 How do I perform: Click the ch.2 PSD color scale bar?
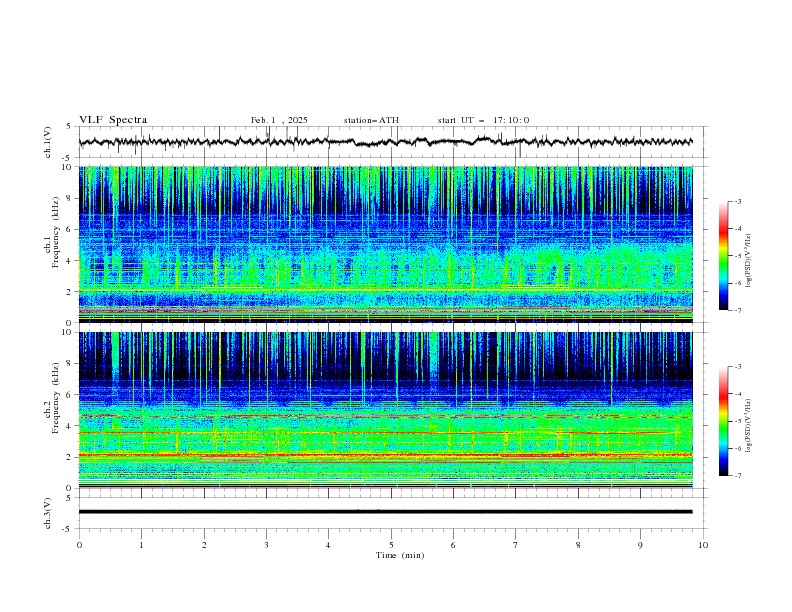pos(724,421)
